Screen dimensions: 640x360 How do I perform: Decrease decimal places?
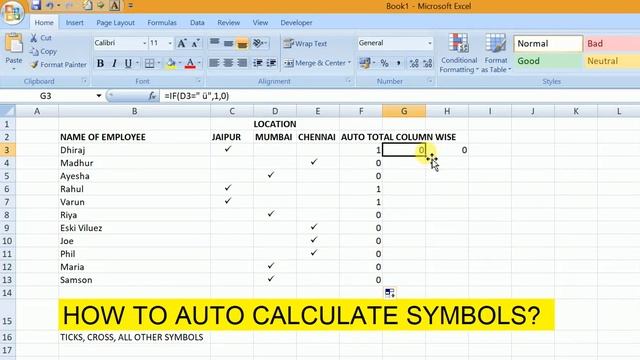427,63
